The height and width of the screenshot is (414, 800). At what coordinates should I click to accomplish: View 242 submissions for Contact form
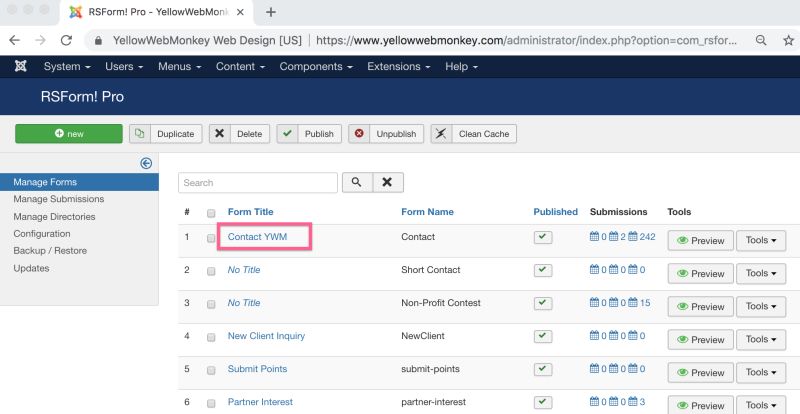coord(642,237)
